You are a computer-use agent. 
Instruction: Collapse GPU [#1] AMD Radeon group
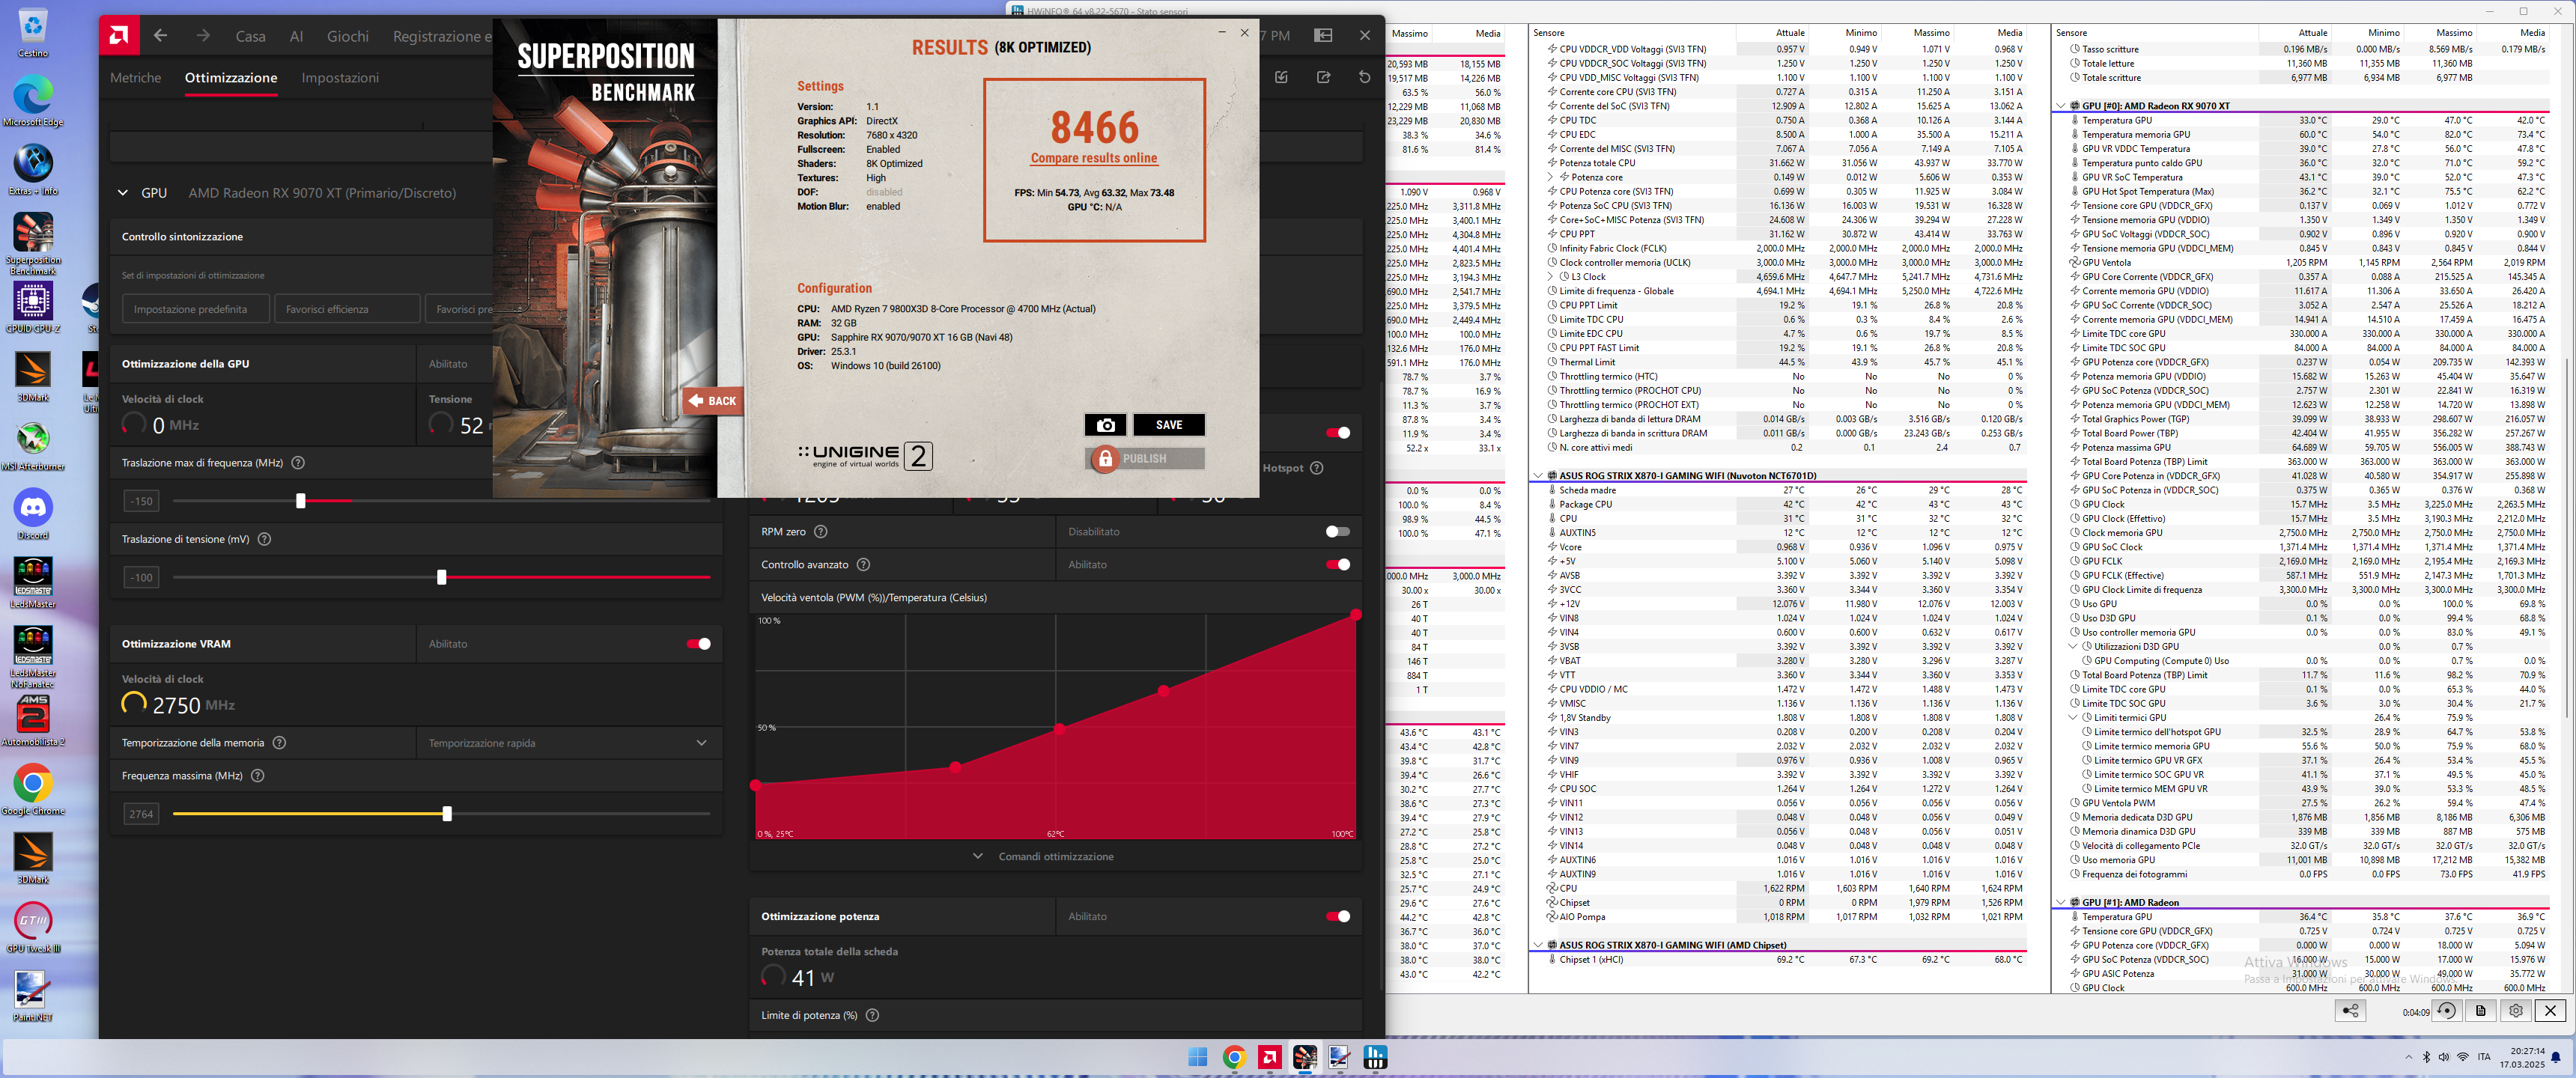(2061, 903)
